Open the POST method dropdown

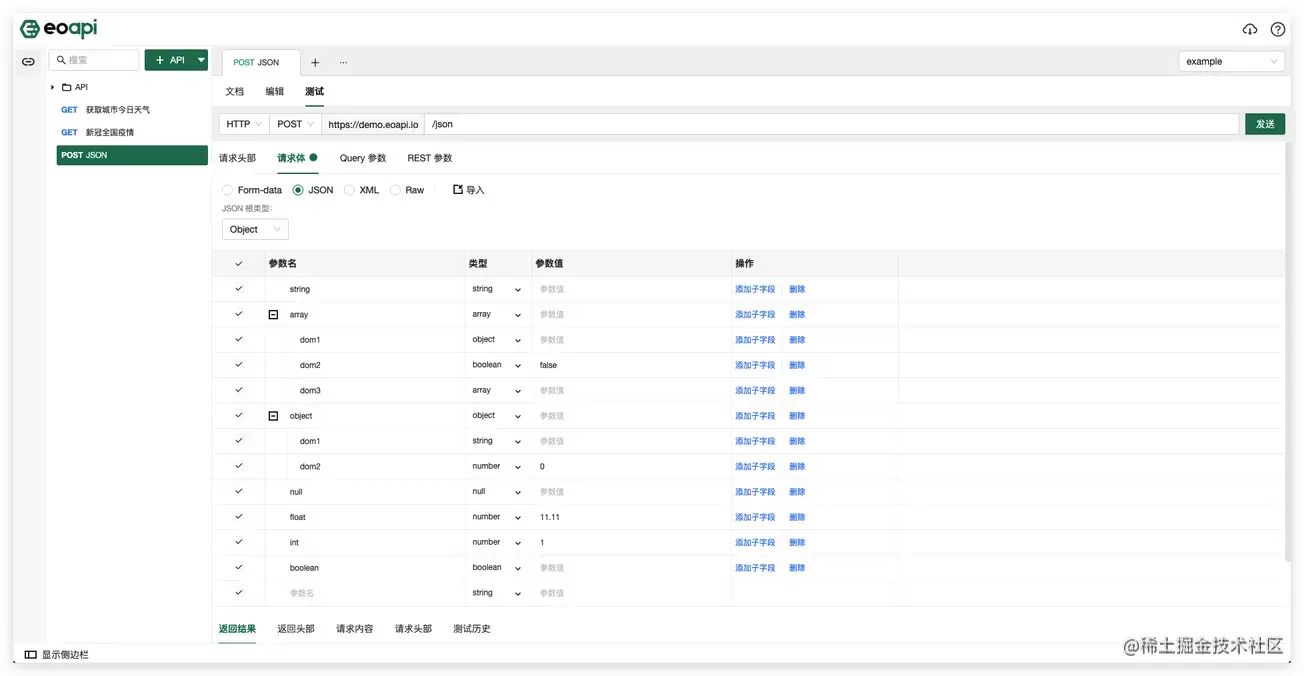295,124
